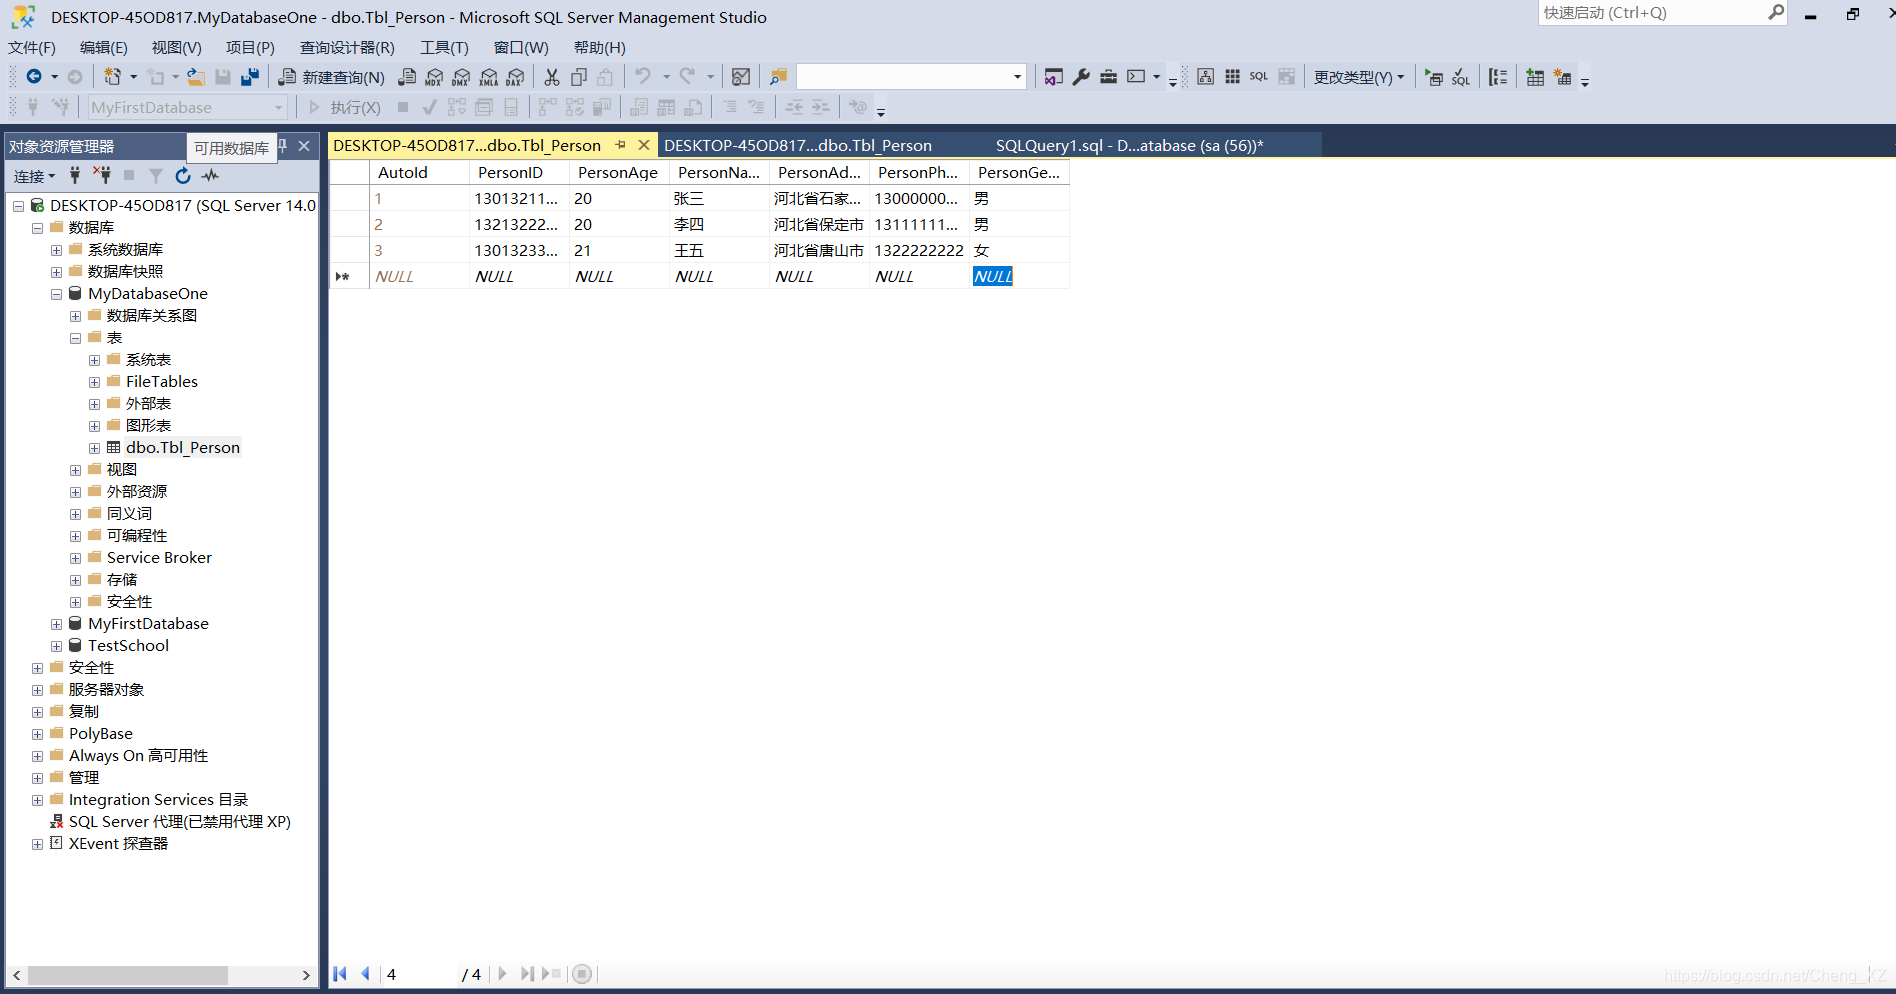Click the 张三 name cell
The height and width of the screenshot is (994, 1896).
click(719, 198)
